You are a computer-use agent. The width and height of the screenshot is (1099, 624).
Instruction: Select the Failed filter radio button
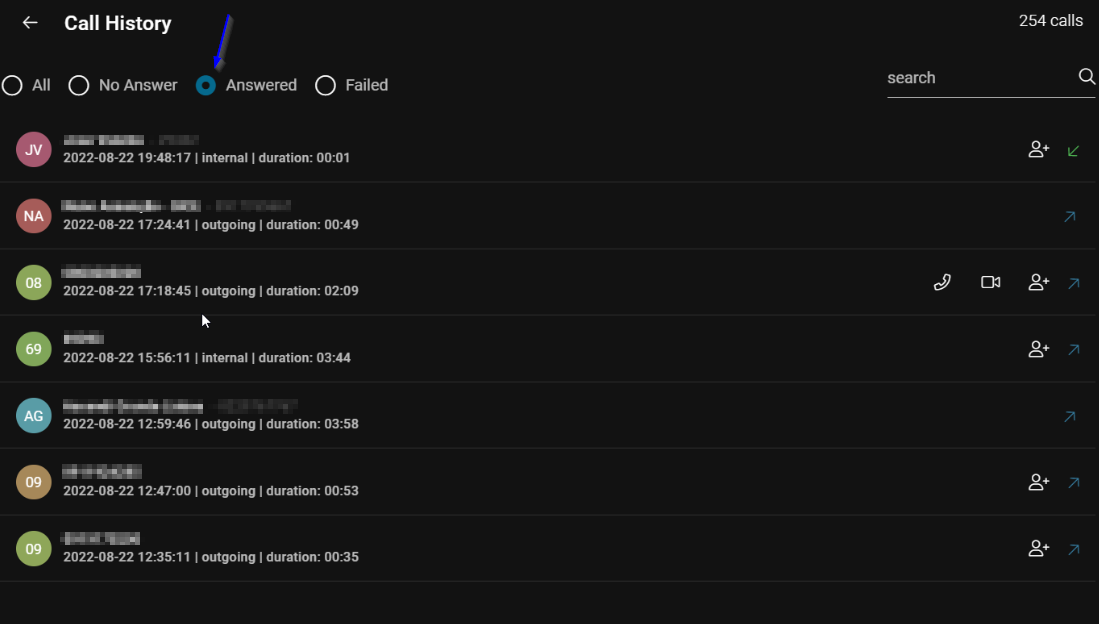pyautogui.click(x=325, y=86)
